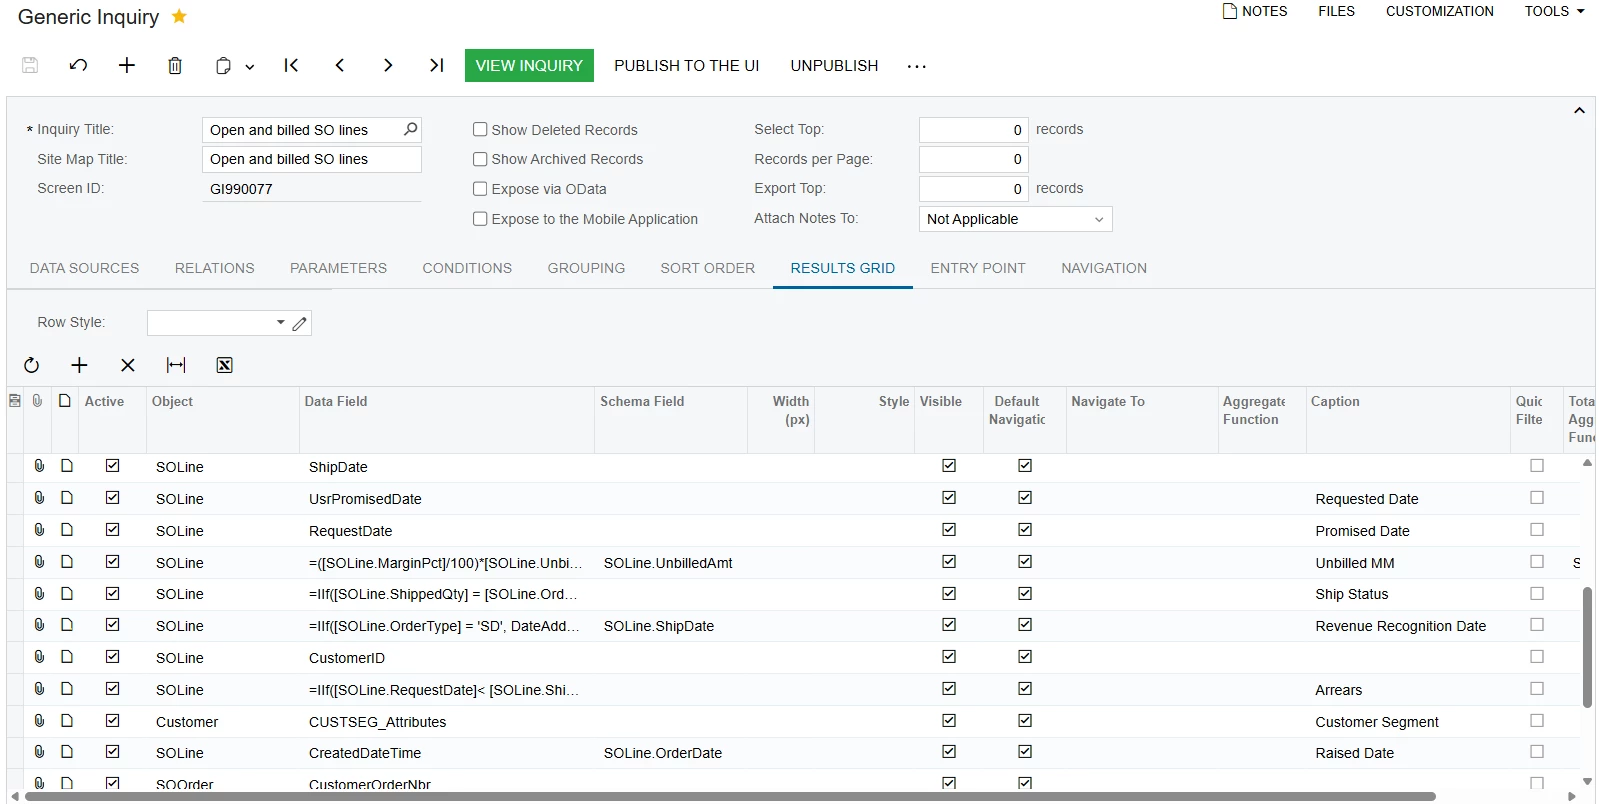Select the ENTRY POINT tab
This screenshot has width=1599, height=804.
pyautogui.click(x=978, y=268)
